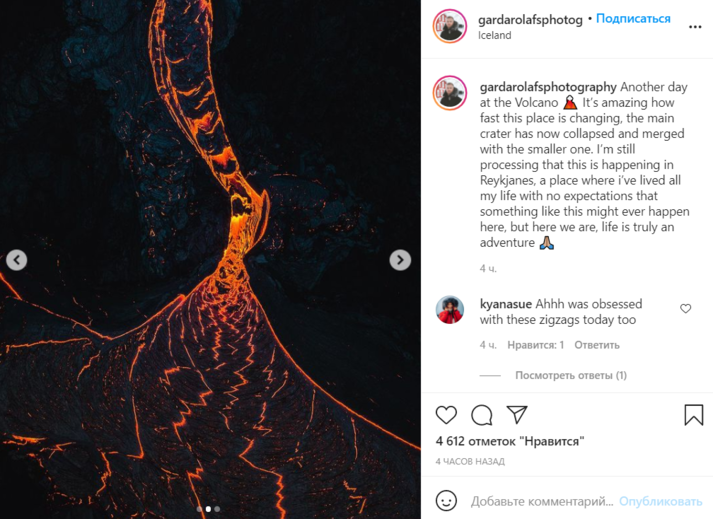713x519 pixels.
Task: Select the third carousel dot indicator
Action: click(x=217, y=509)
